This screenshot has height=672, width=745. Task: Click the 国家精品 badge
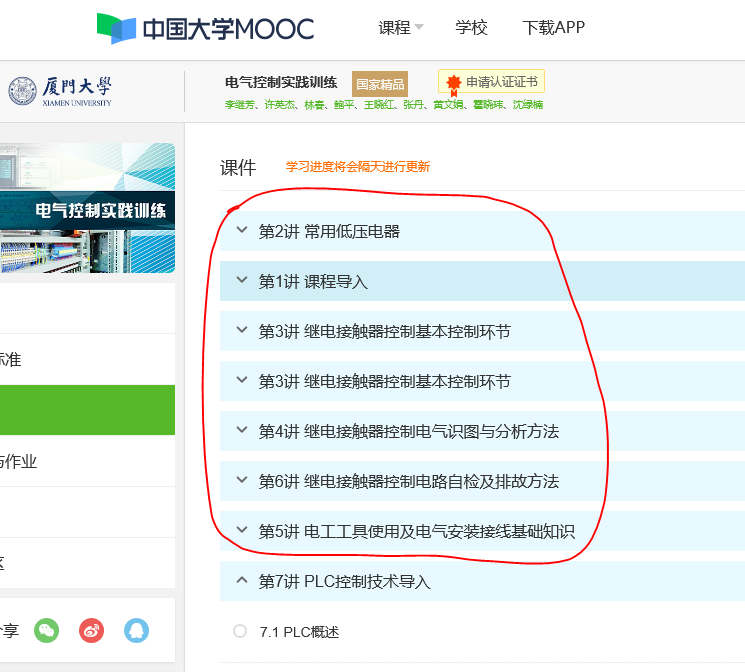point(380,84)
